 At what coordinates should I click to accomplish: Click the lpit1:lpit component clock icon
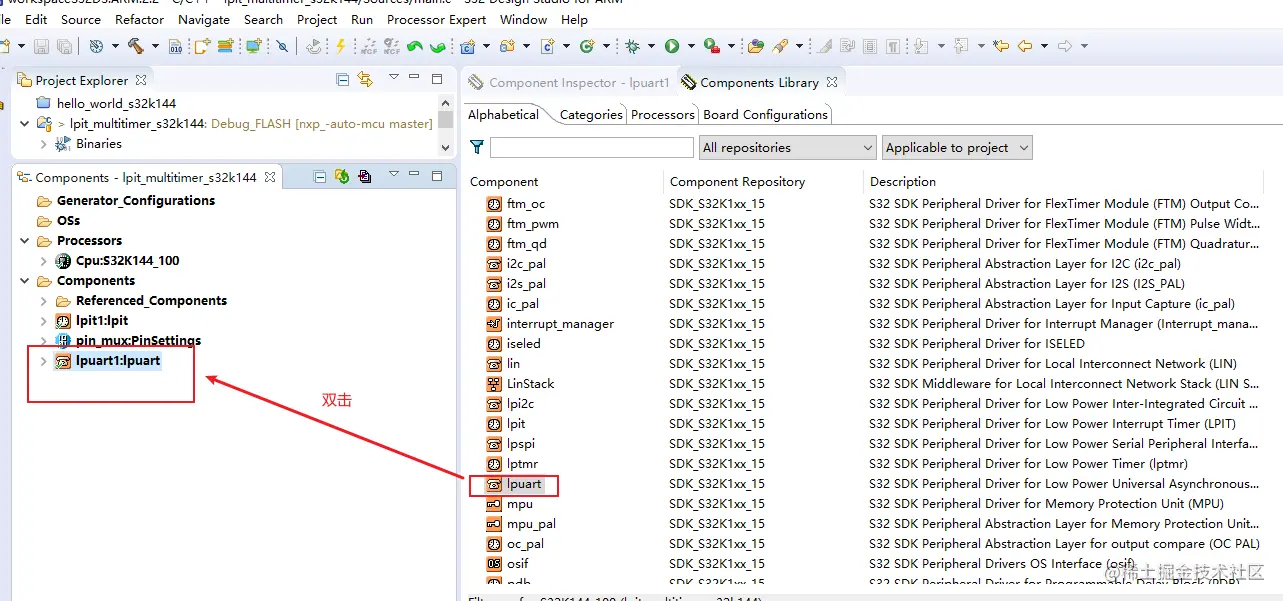click(x=63, y=321)
